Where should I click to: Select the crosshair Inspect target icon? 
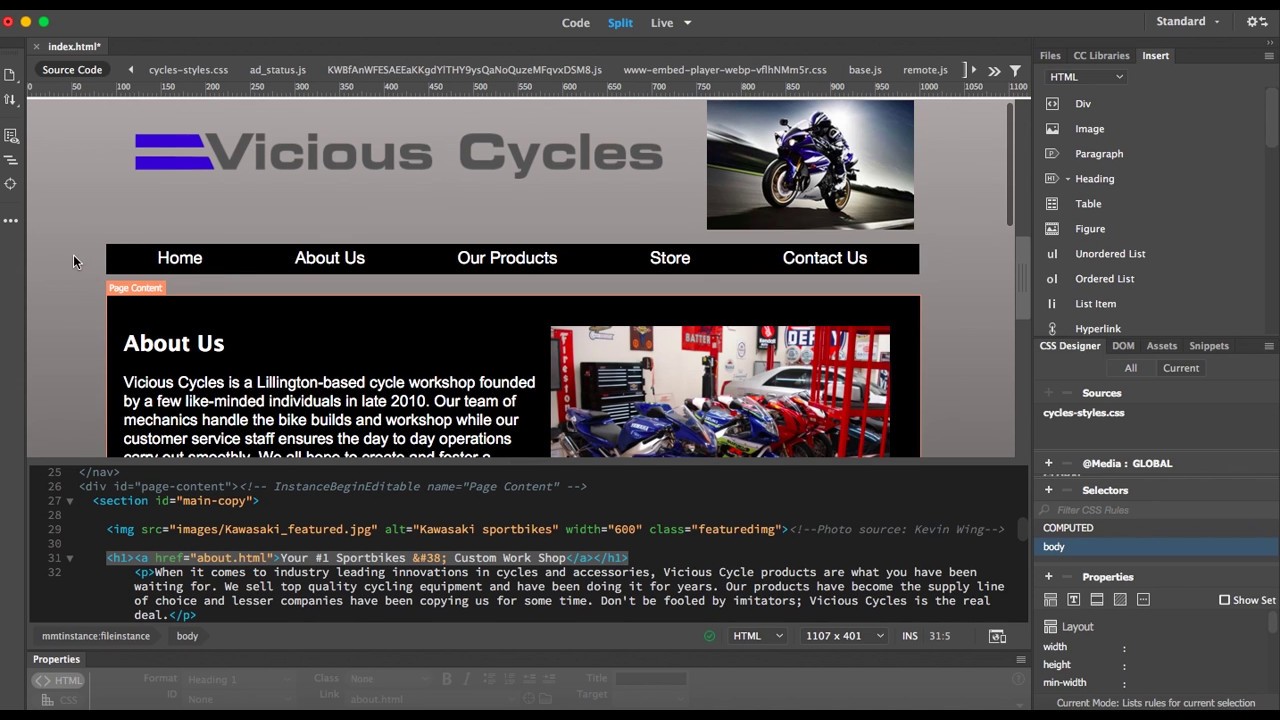[x=11, y=184]
